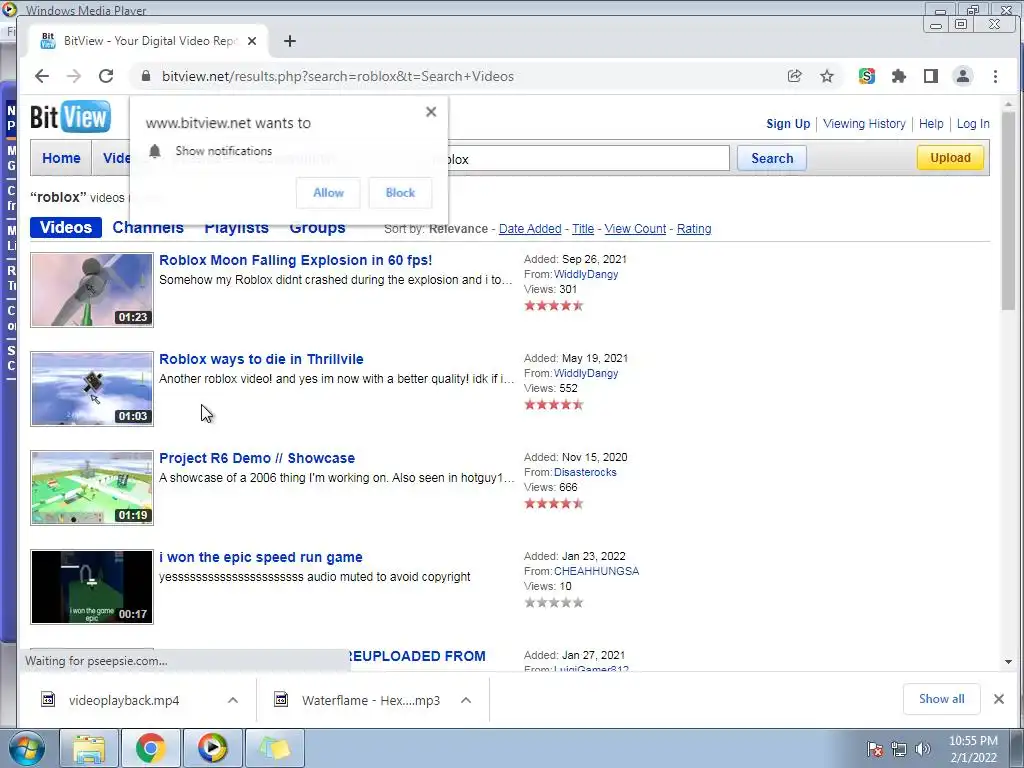Image resolution: width=1024 pixels, height=768 pixels.
Task: Share this page via the share icon
Action: point(794,76)
